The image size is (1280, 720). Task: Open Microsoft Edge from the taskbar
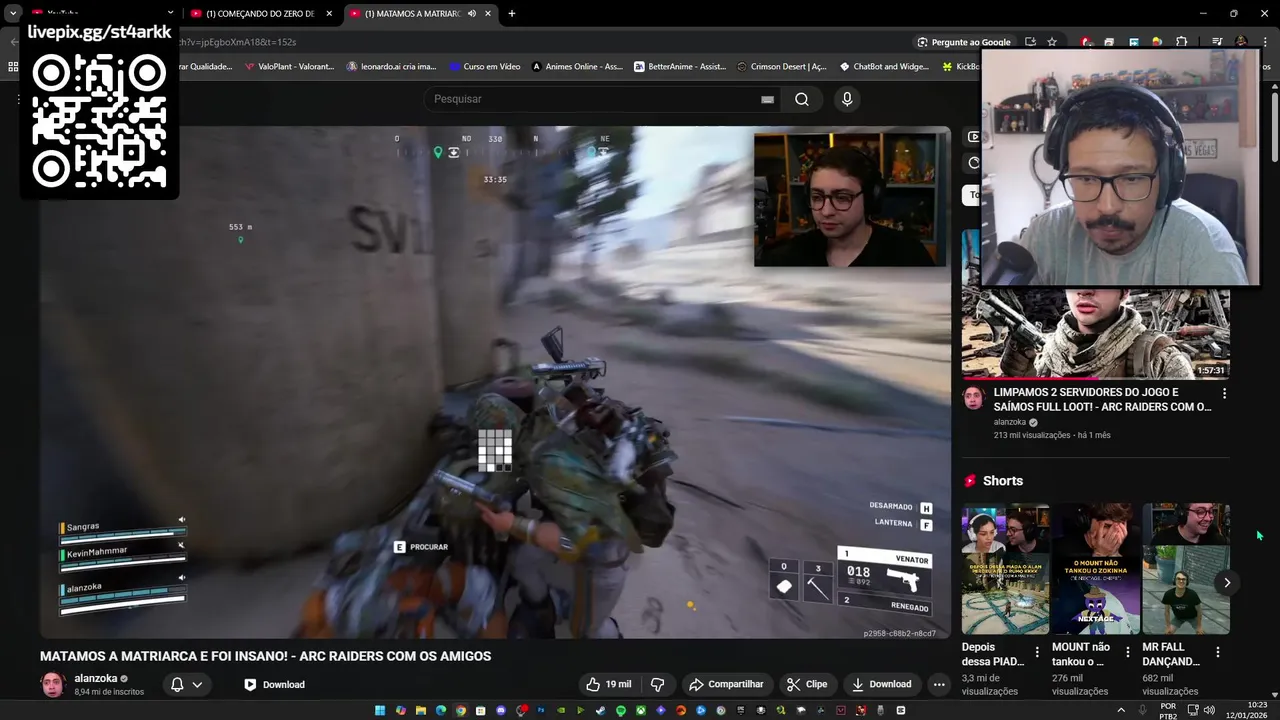(x=441, y=710)
